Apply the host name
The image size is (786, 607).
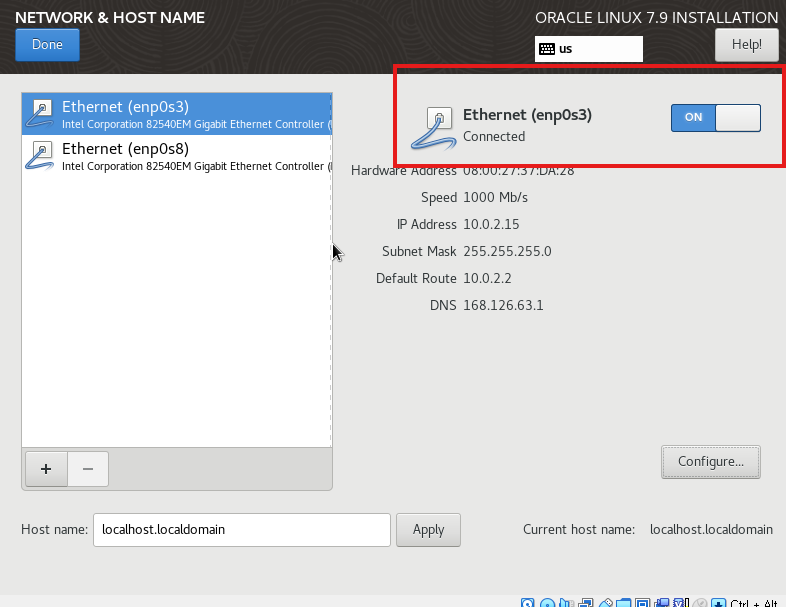pos(428,530)
